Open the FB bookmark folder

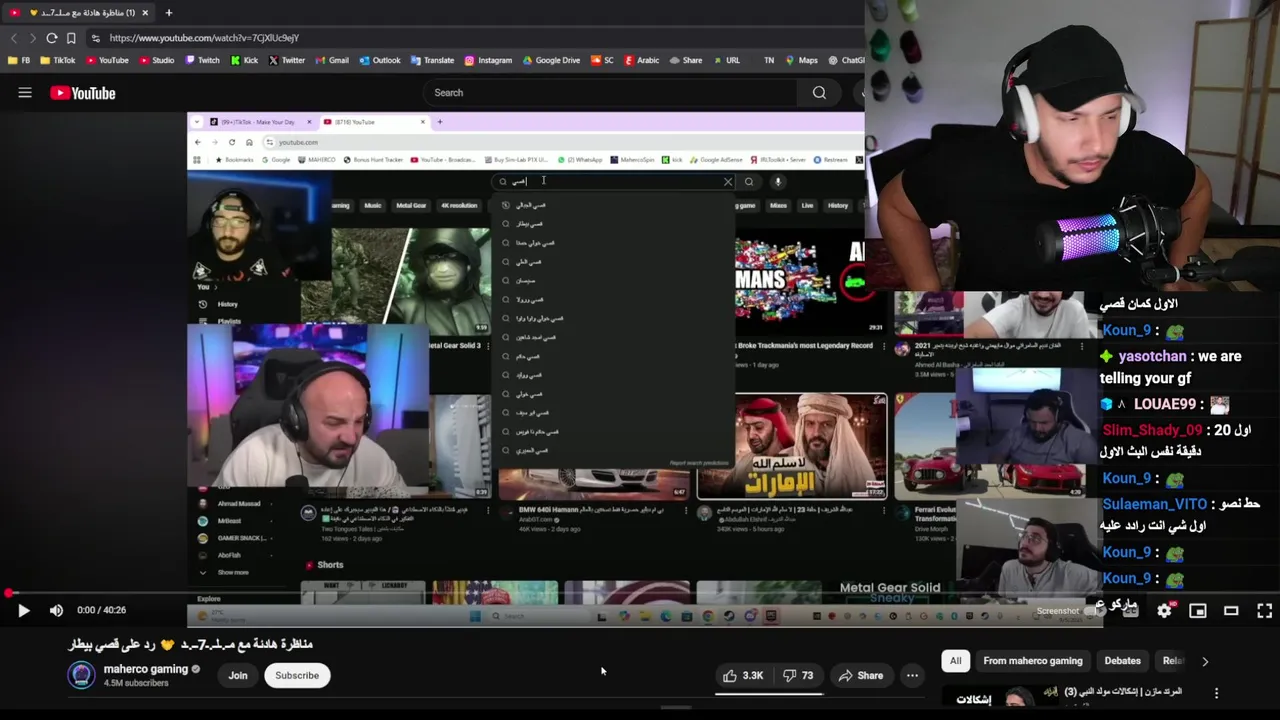click(x=19, y=60)
